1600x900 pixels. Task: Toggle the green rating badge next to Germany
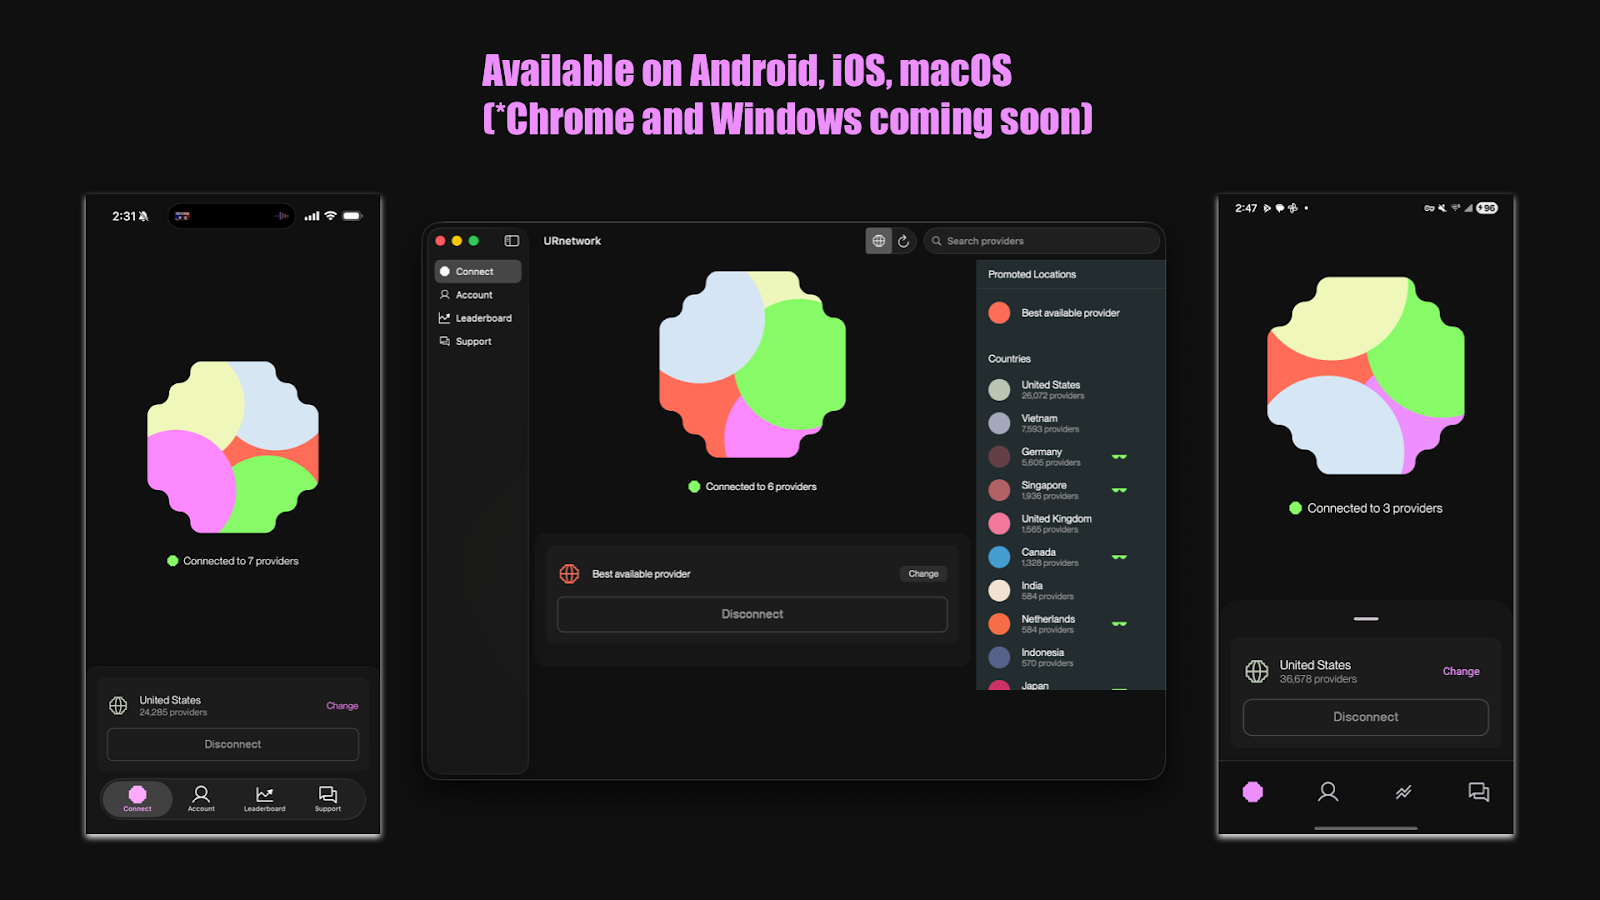point(1121,457)
